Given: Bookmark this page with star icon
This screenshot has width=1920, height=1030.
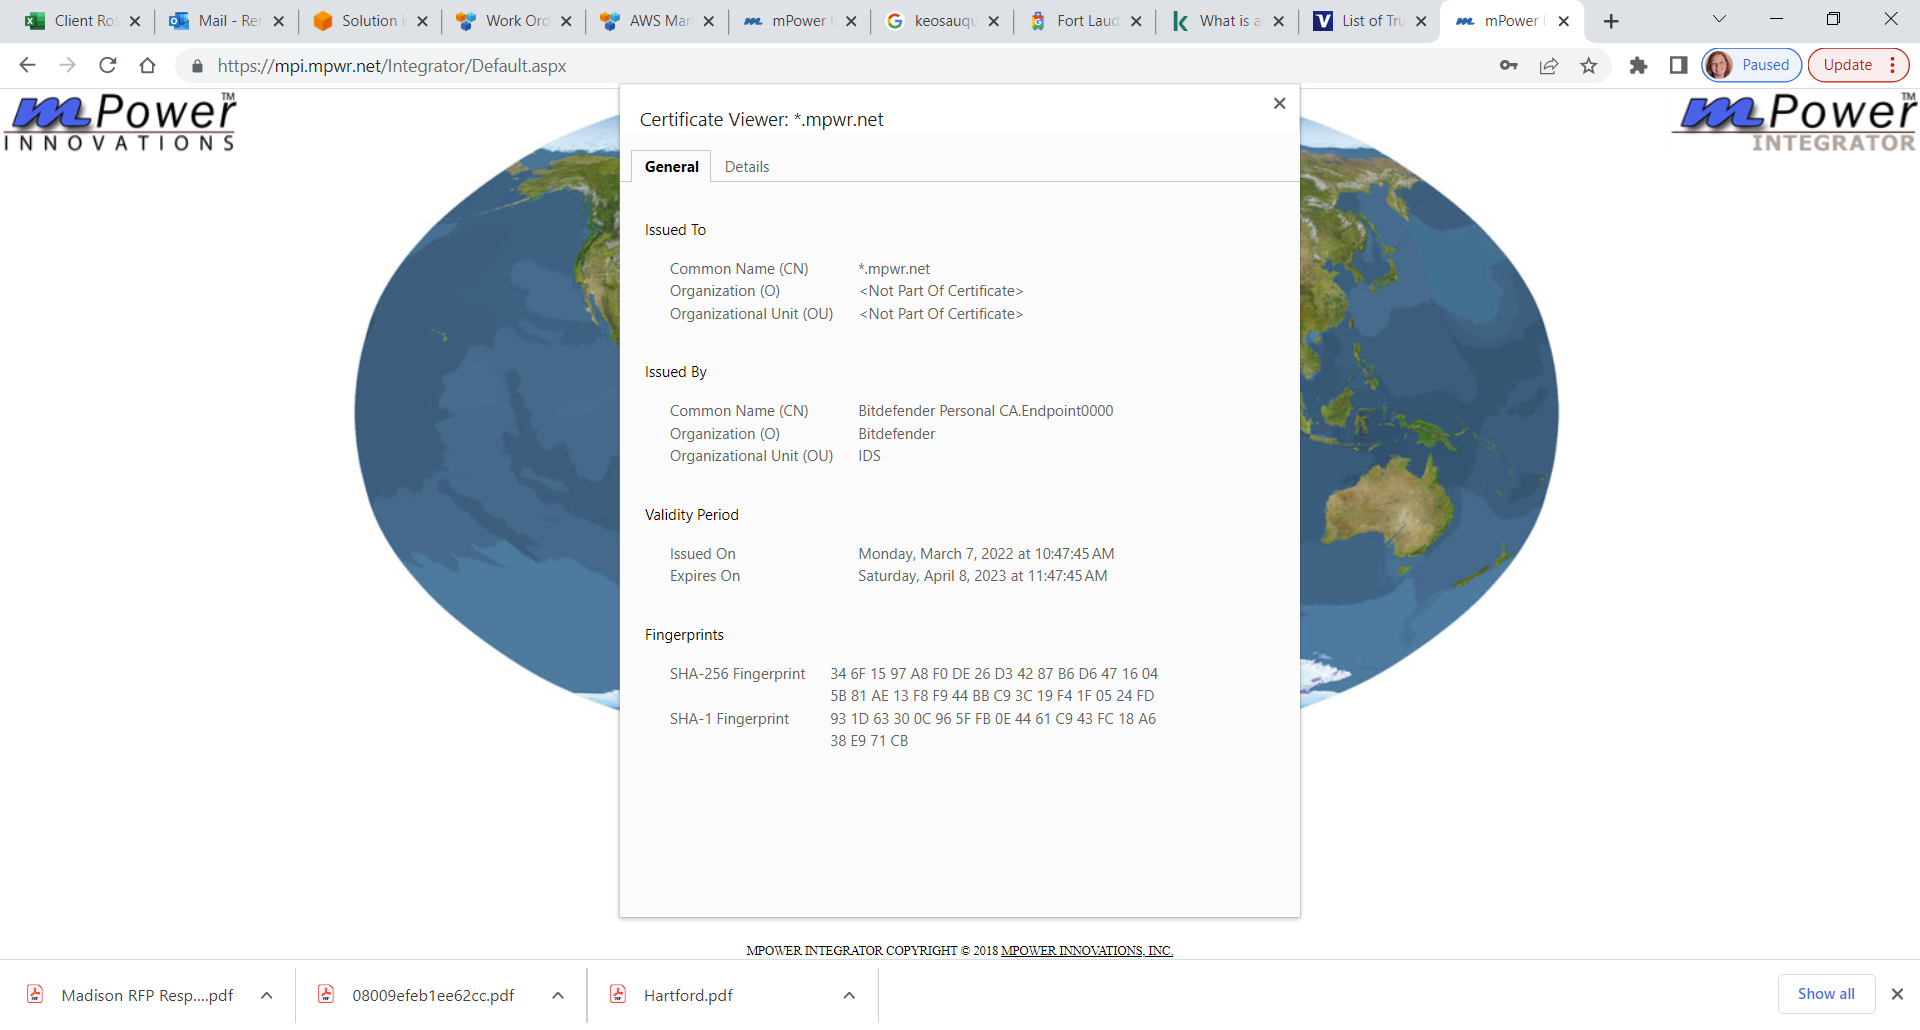Looking at the screenshot, I should (1589, 65).
